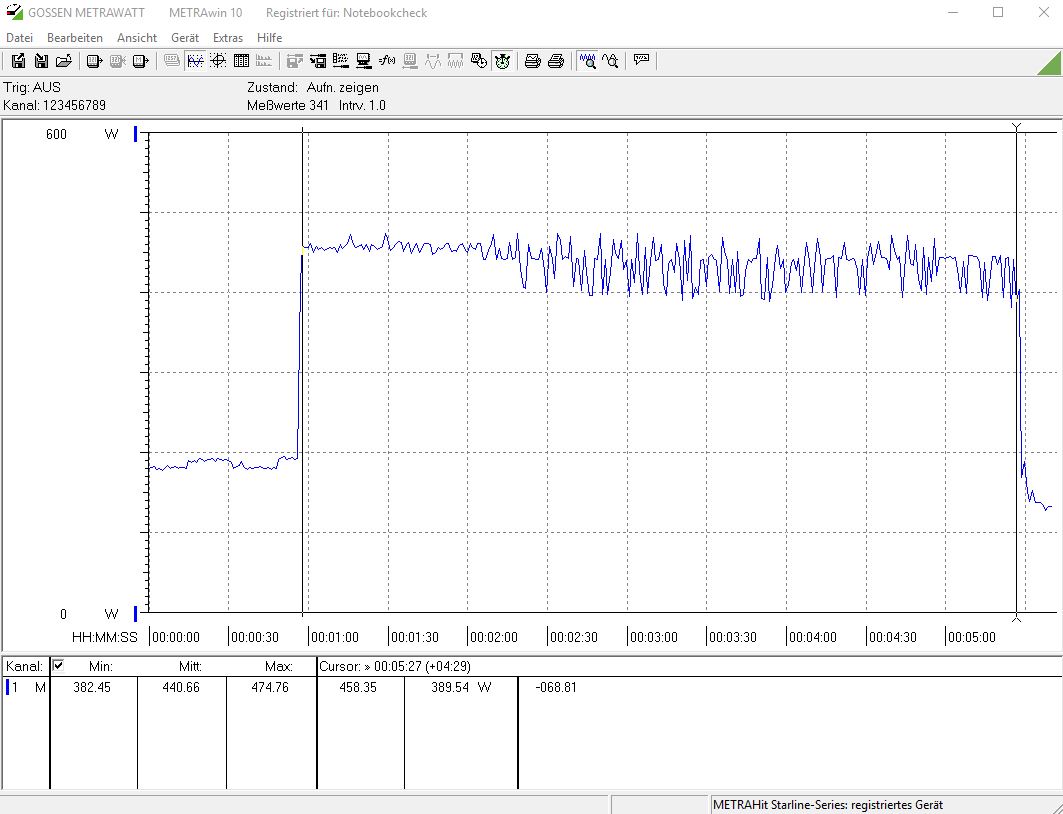Screen dimensions: 1063x814
Task: Click the greyed sine wave icon
Action: click(x=433, y=61)
